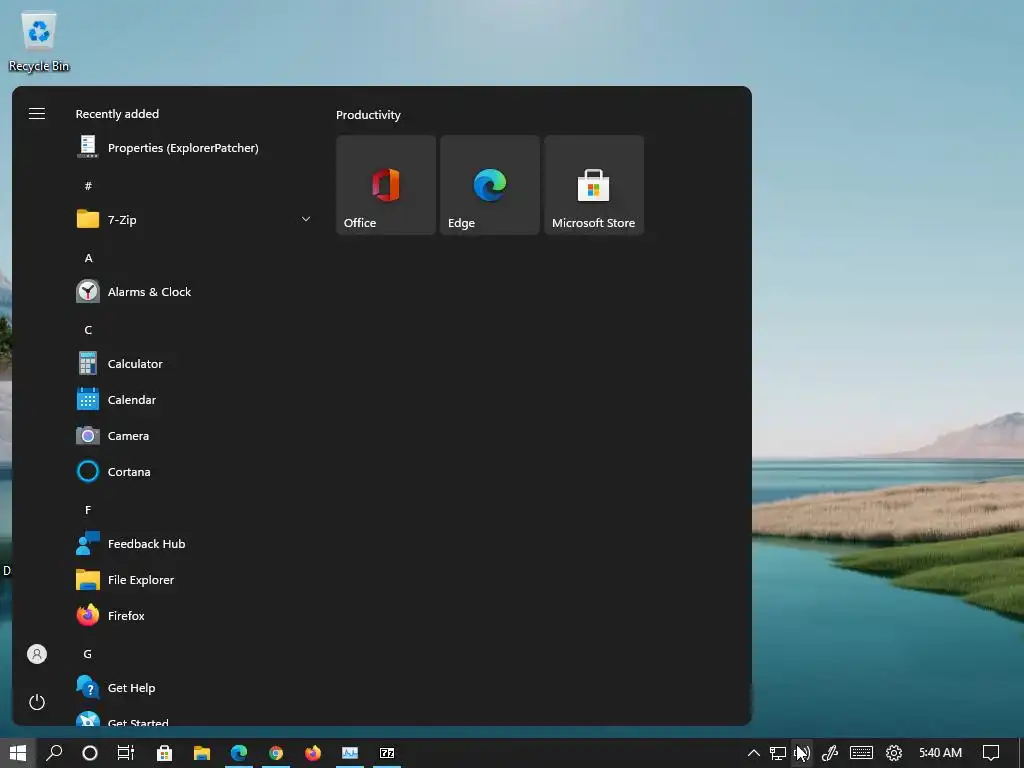Open Cortana circle on the taskbar
The image size is (1024, 768).
pyautogui.click(x=90, y=753)
